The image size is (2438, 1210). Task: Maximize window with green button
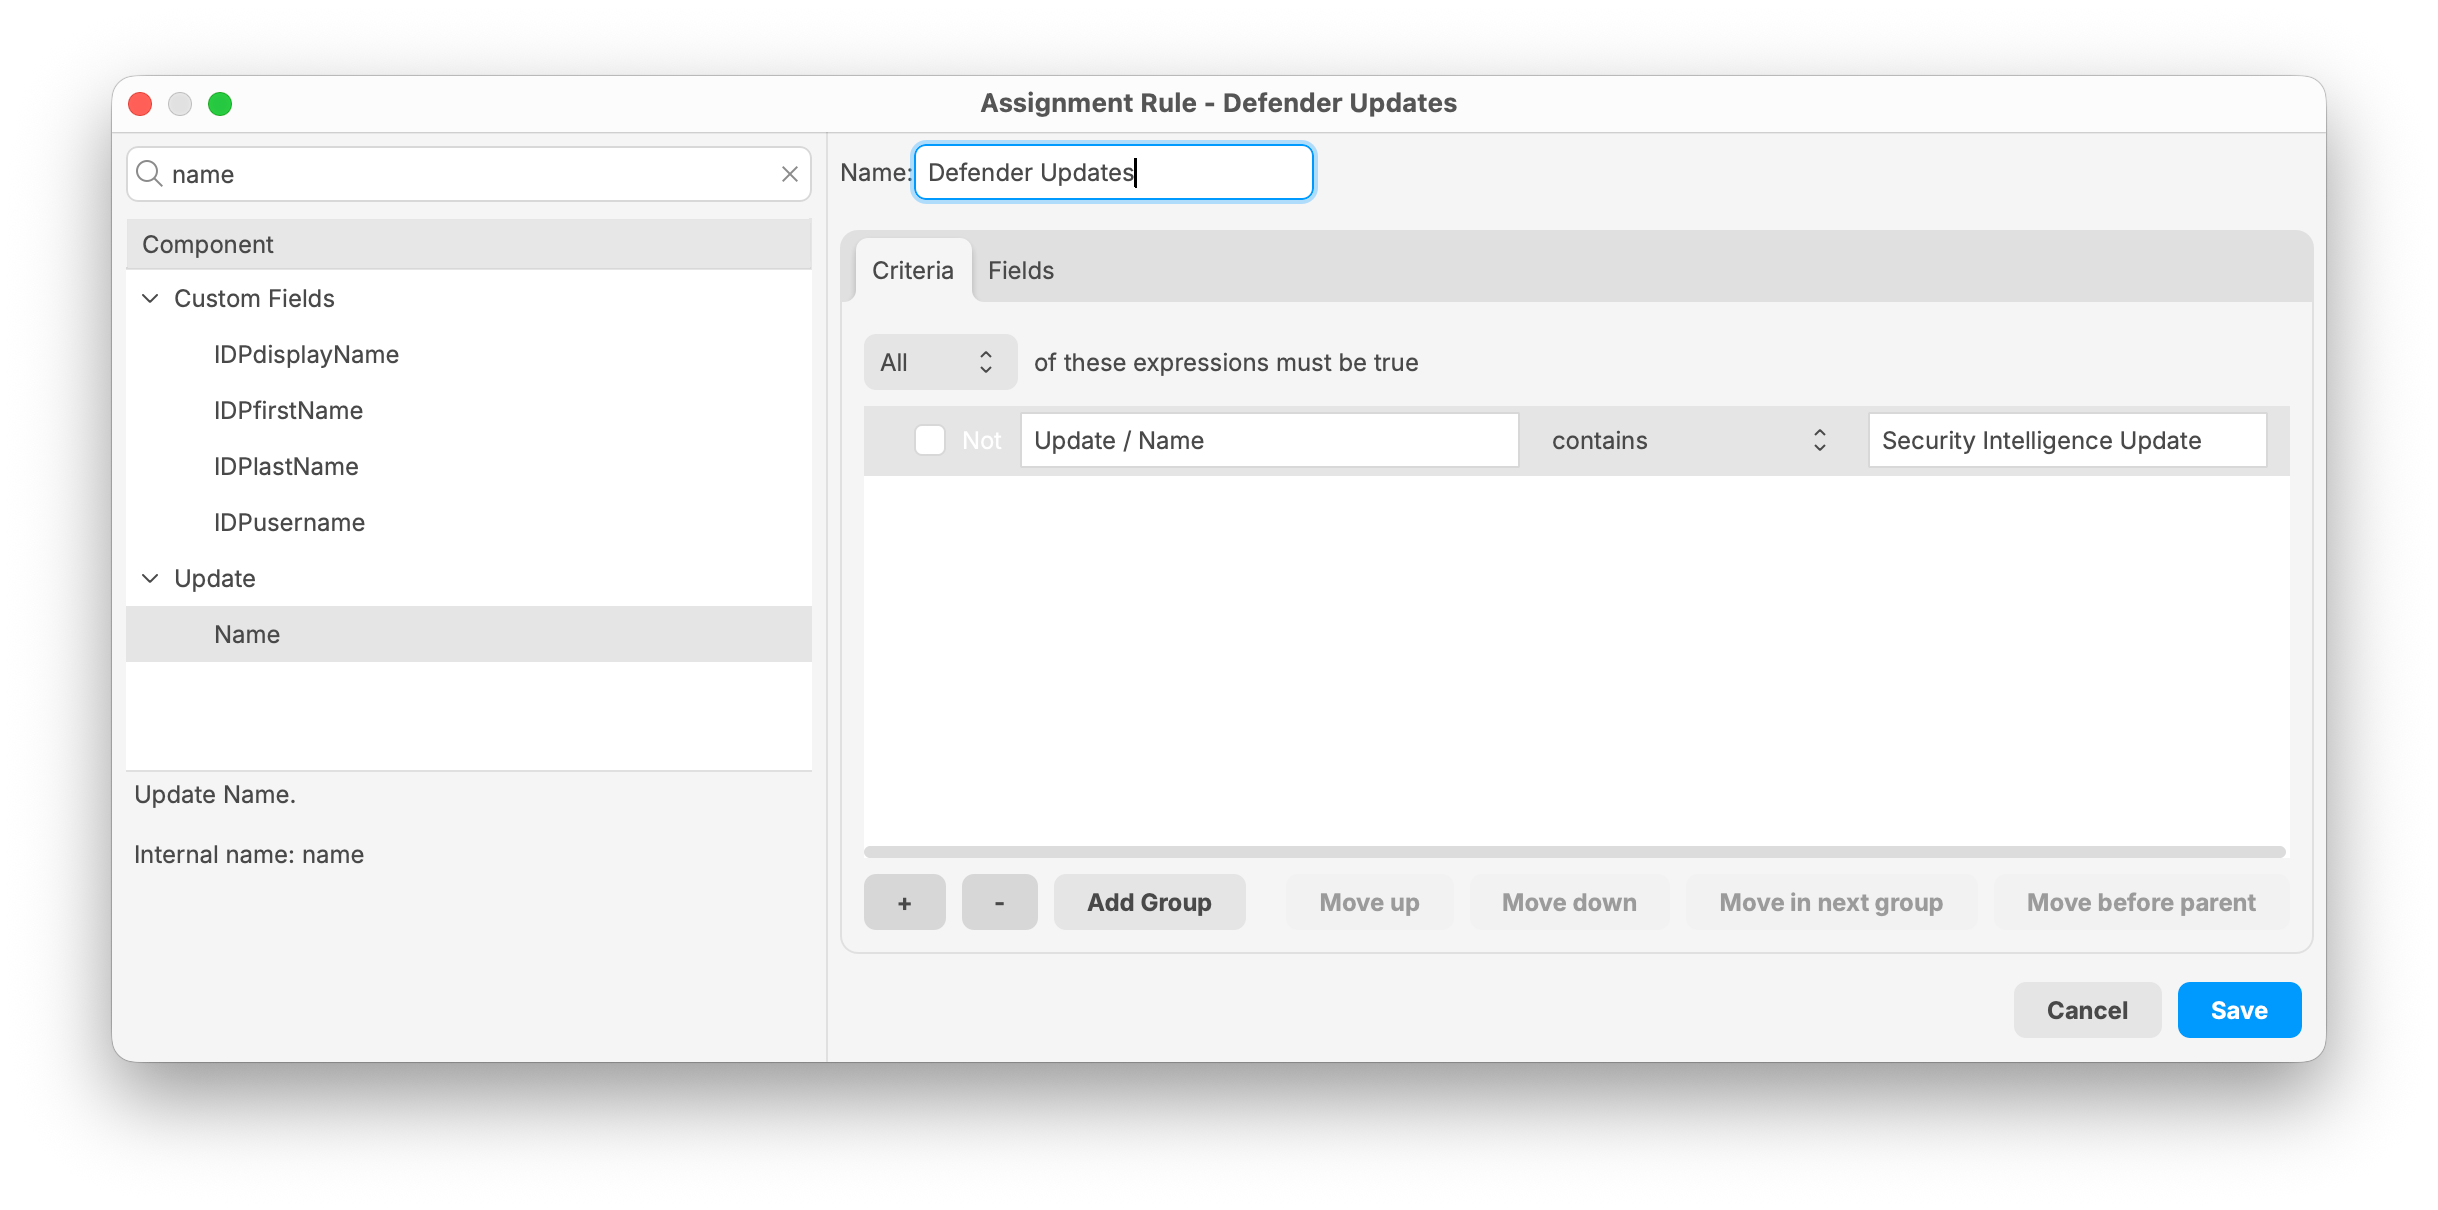pos(220,104)
